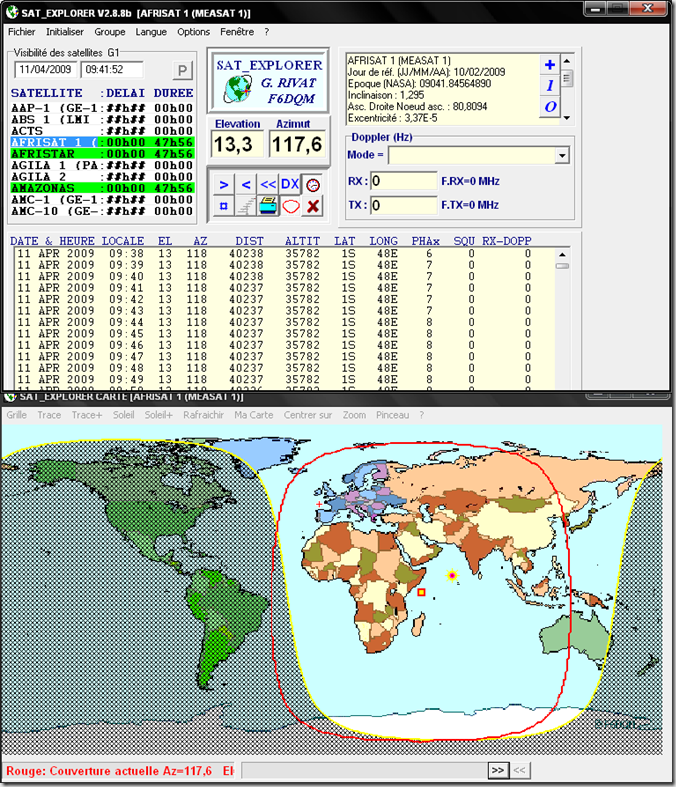Click the time field 09:41:52
The image size is (676, 787).
pos(111,70)
